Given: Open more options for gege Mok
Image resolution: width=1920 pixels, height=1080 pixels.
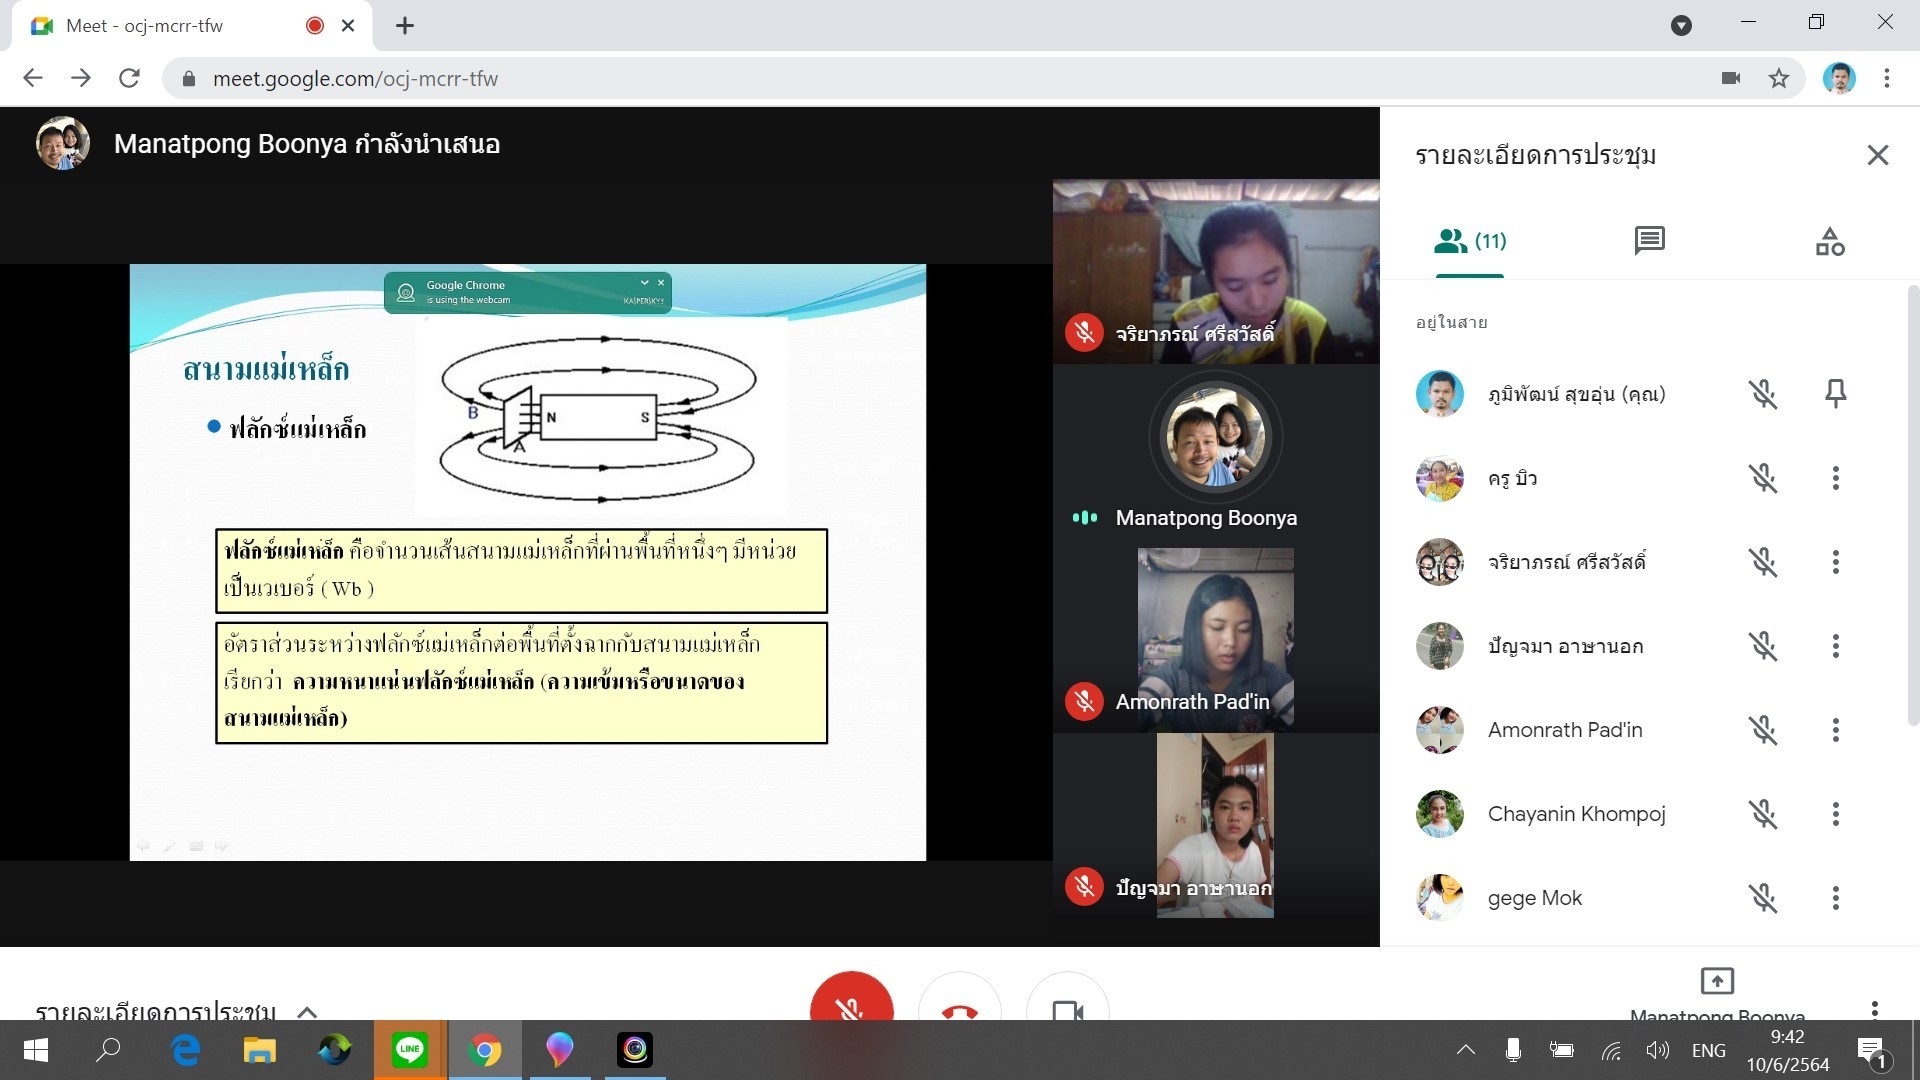Looking at the screenshot, I should pyautogui.click(x=1835, y=898).
